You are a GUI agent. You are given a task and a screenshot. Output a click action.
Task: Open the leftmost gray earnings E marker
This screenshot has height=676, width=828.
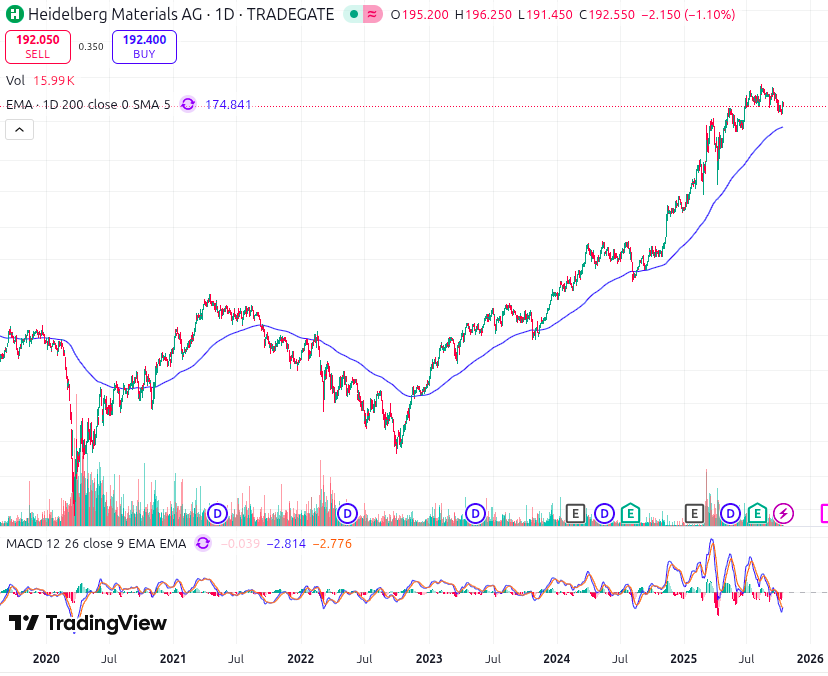(x=575, y=513)
